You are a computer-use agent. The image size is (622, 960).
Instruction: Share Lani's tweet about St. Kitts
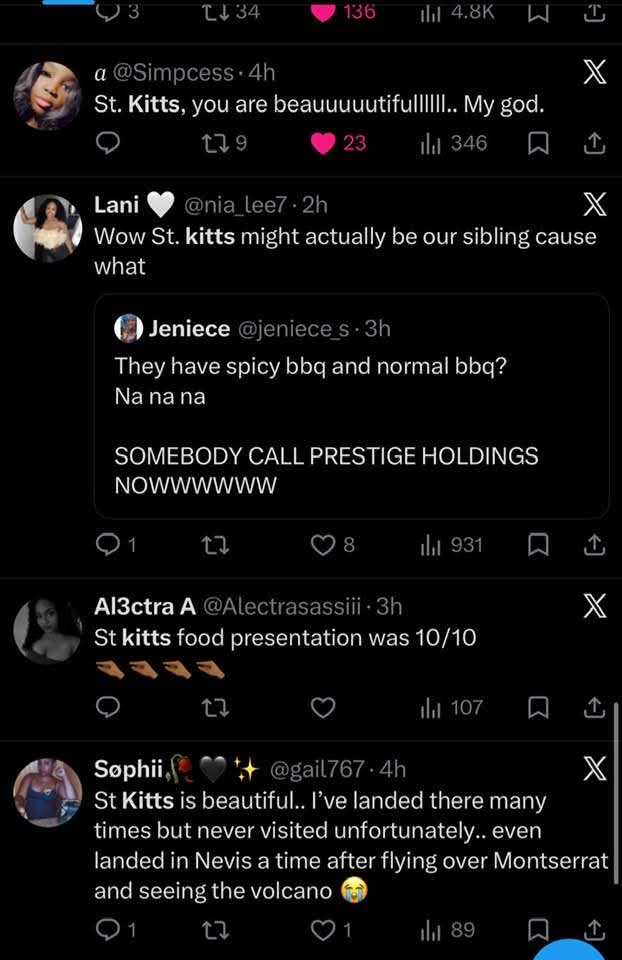tap(594, 545)
